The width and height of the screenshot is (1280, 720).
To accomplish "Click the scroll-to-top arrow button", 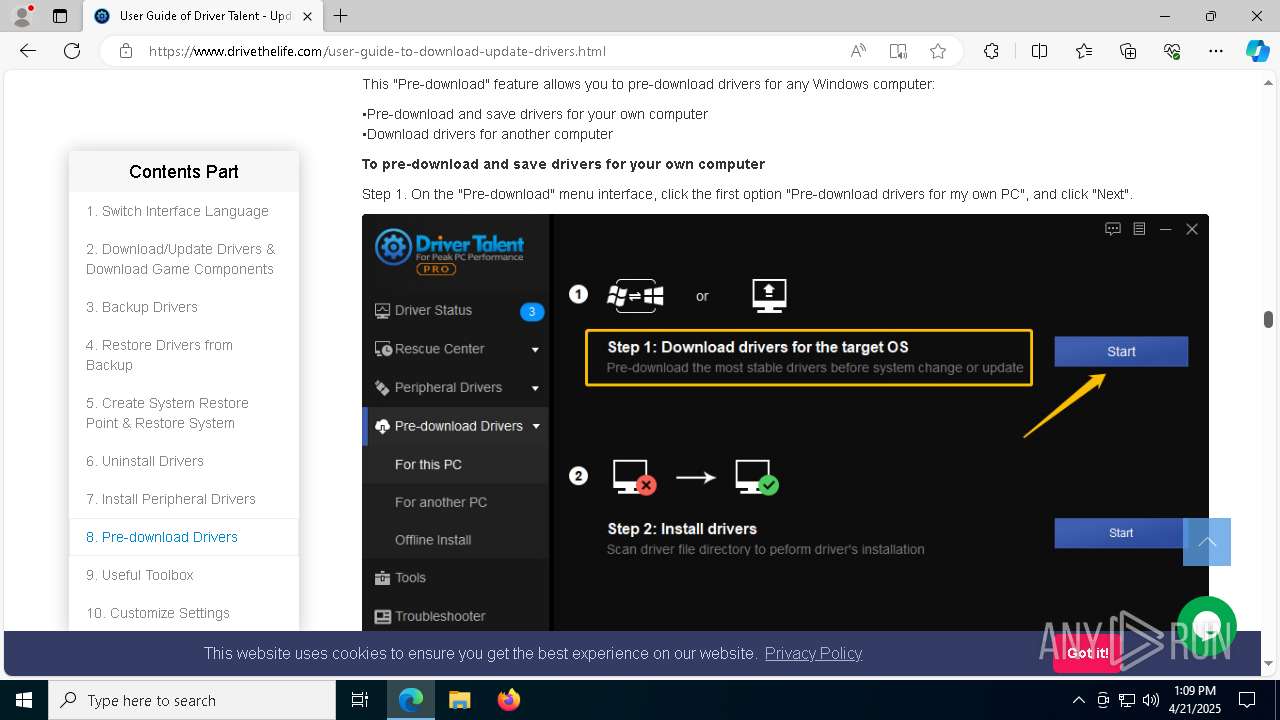I will (x=1207, y=542).
